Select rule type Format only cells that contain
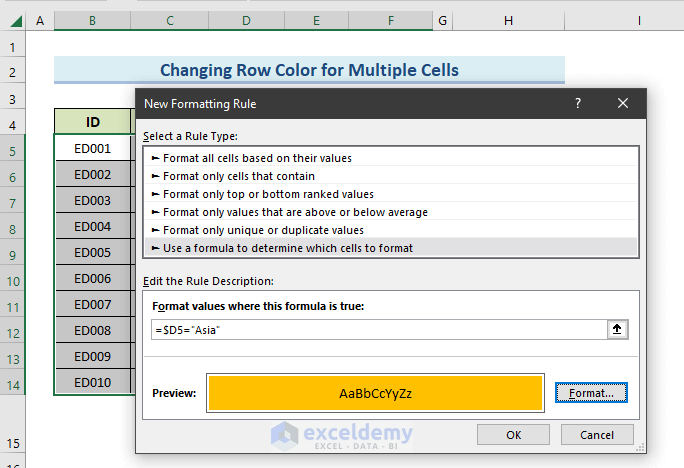Screen dimensions: 684x468 (x=390, y=176)
